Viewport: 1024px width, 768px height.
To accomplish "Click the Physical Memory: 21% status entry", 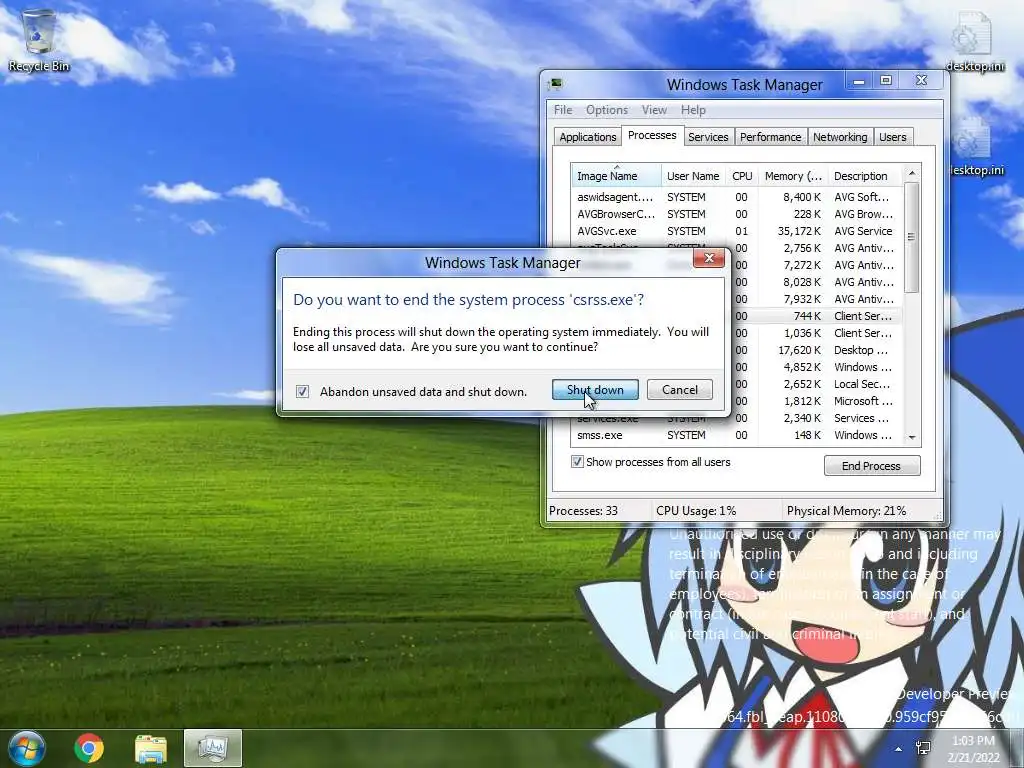I will tap(846, 511).
